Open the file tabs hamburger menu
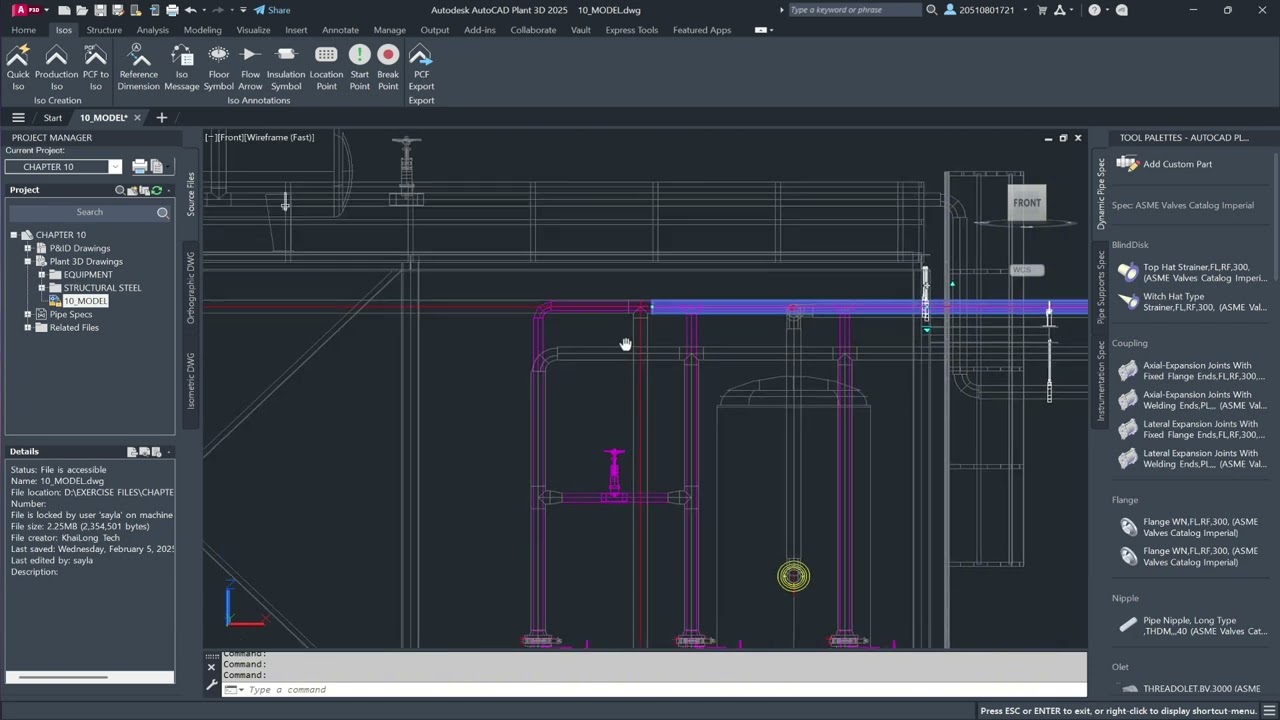This screenshot has height=720, width=1280. coord(18,118)
